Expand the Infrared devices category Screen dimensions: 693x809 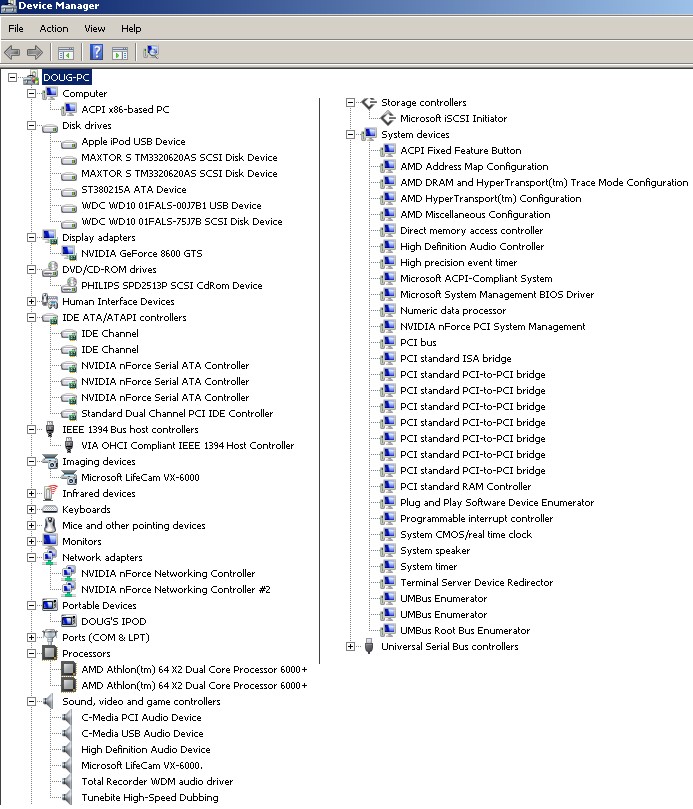[x=31, y=493]
